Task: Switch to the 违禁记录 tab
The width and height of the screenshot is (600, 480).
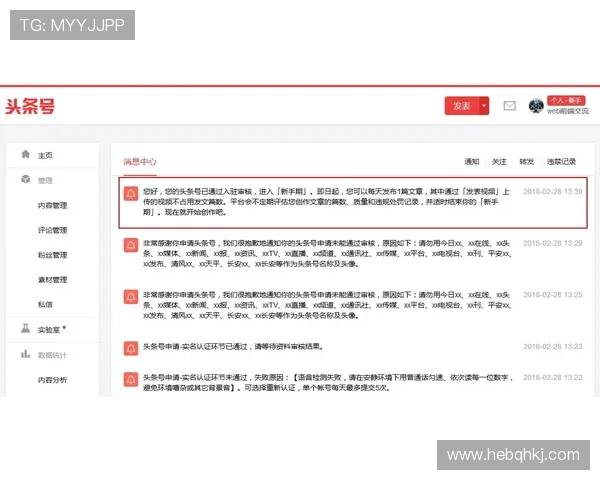Action: pos(561,162)
